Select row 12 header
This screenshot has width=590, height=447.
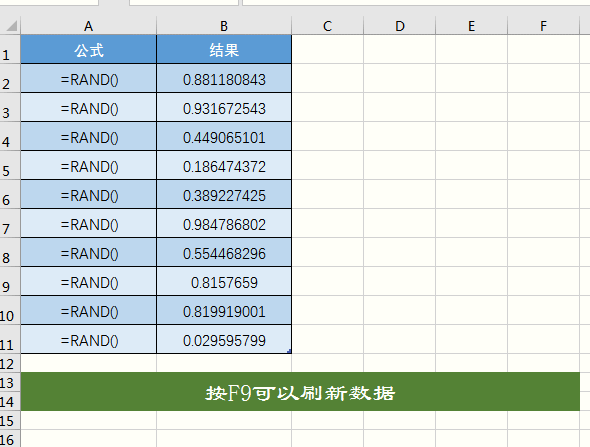[10, 363]
